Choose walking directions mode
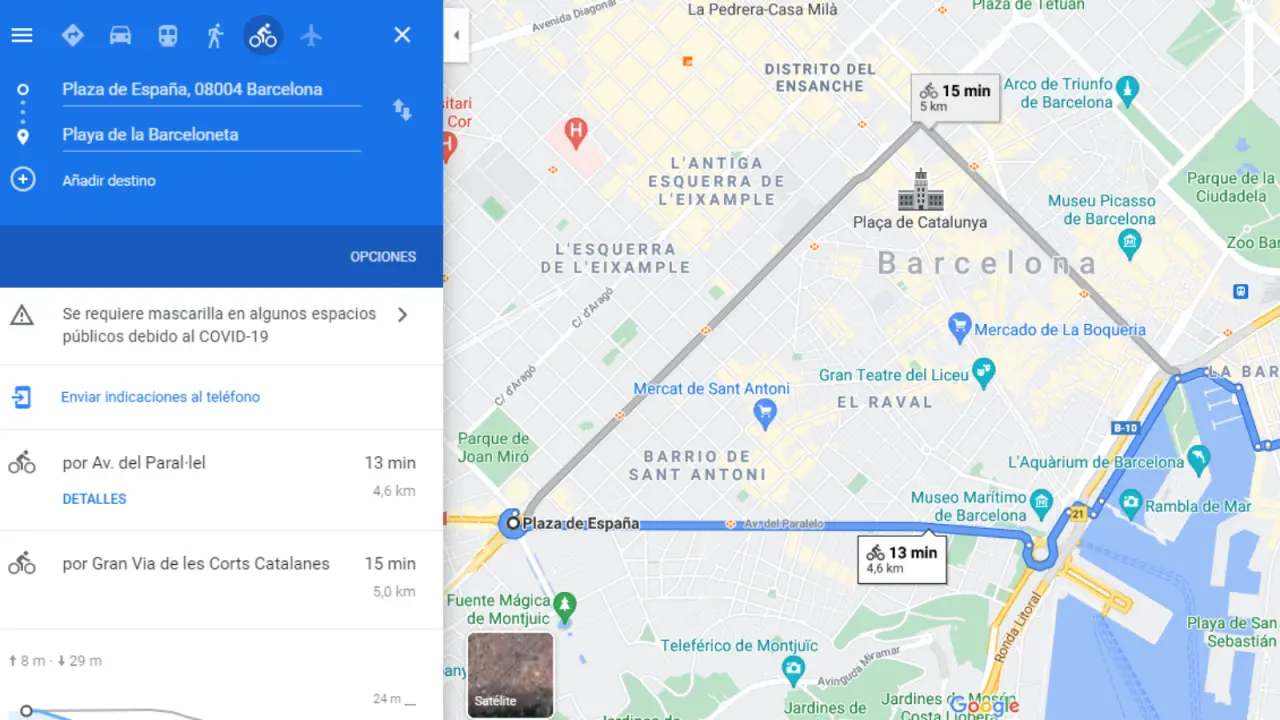 [x=215, y=35]
